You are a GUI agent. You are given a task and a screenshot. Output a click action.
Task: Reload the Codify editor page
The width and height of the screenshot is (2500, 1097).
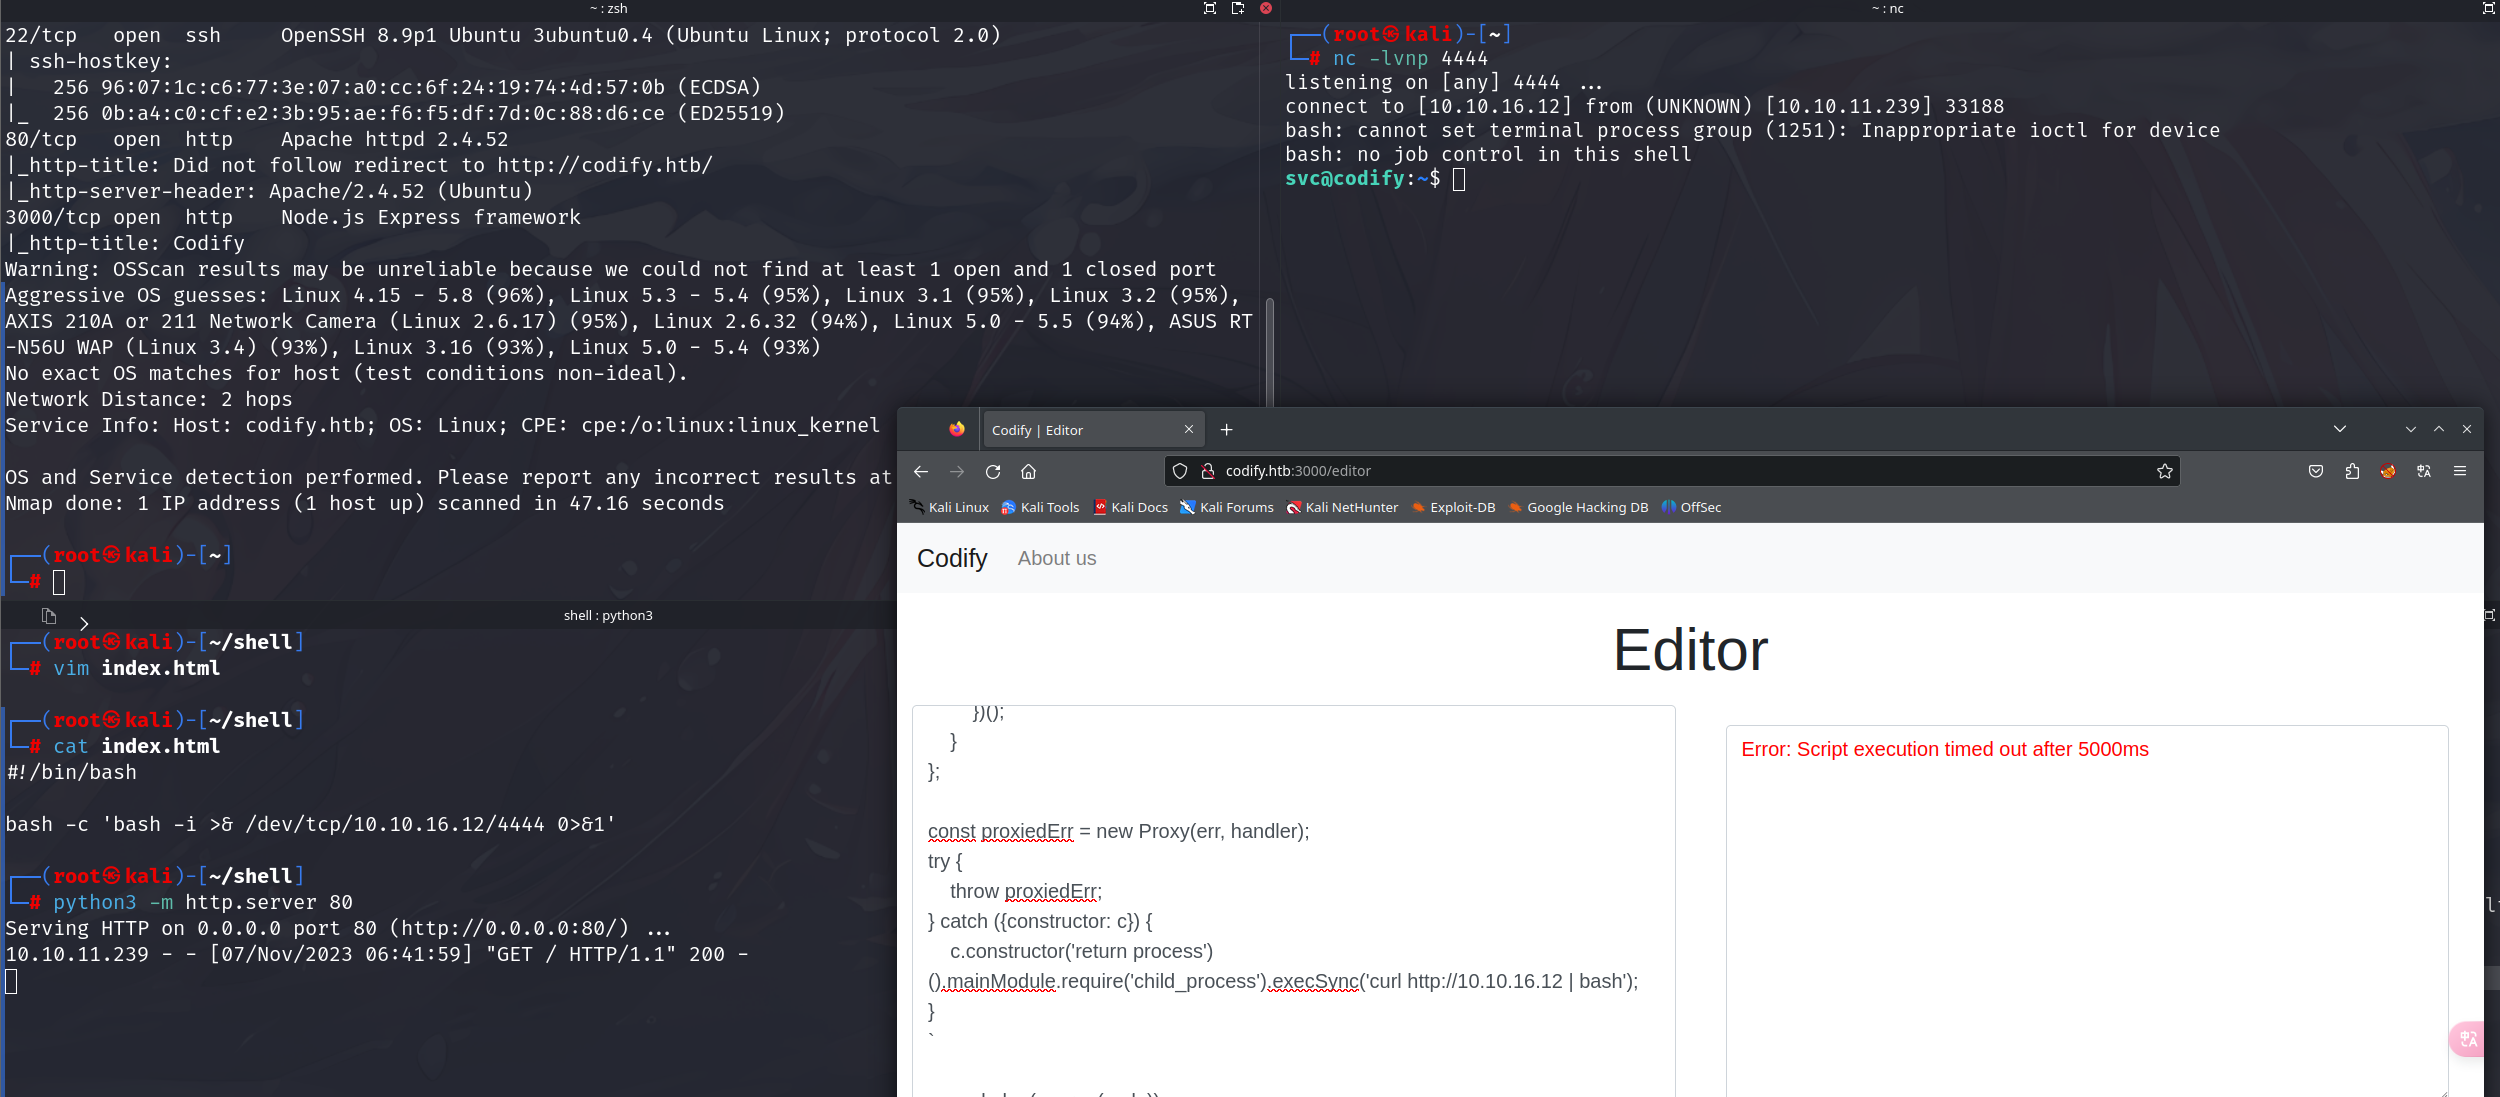993,471
